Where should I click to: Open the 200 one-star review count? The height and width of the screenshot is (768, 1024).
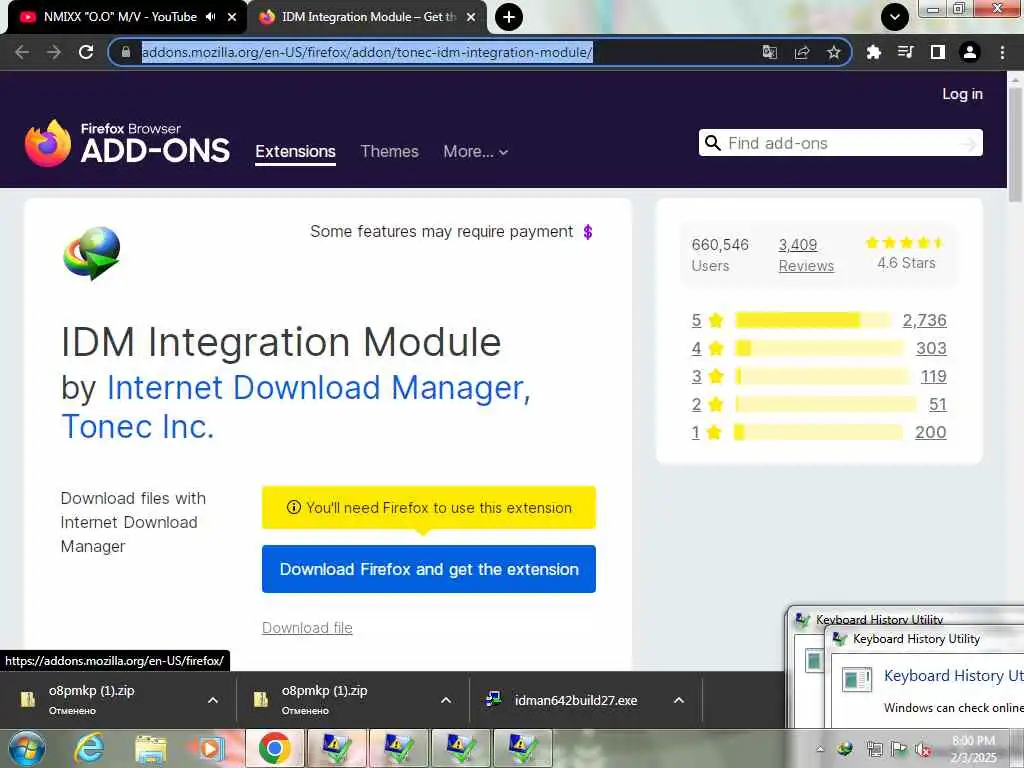pyautogui.click(x=931, y=432)
